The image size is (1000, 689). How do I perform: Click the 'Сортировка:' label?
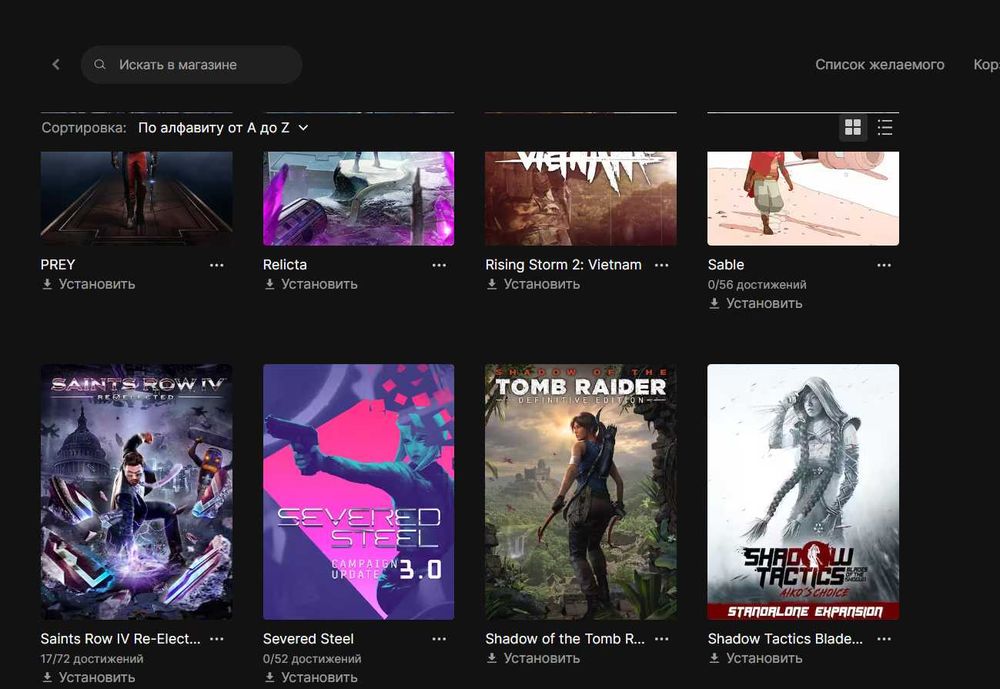(x=84, y=128)
